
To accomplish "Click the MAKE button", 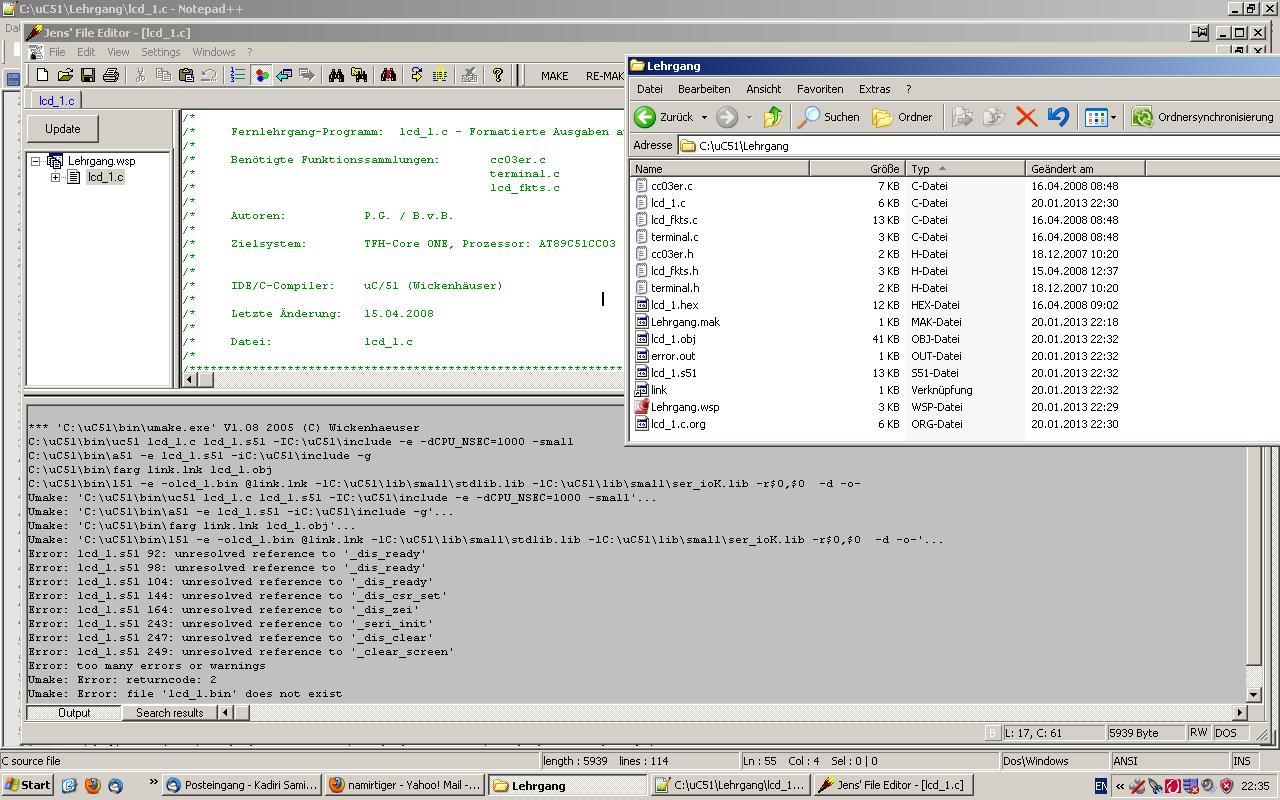I will click(554, 76).
